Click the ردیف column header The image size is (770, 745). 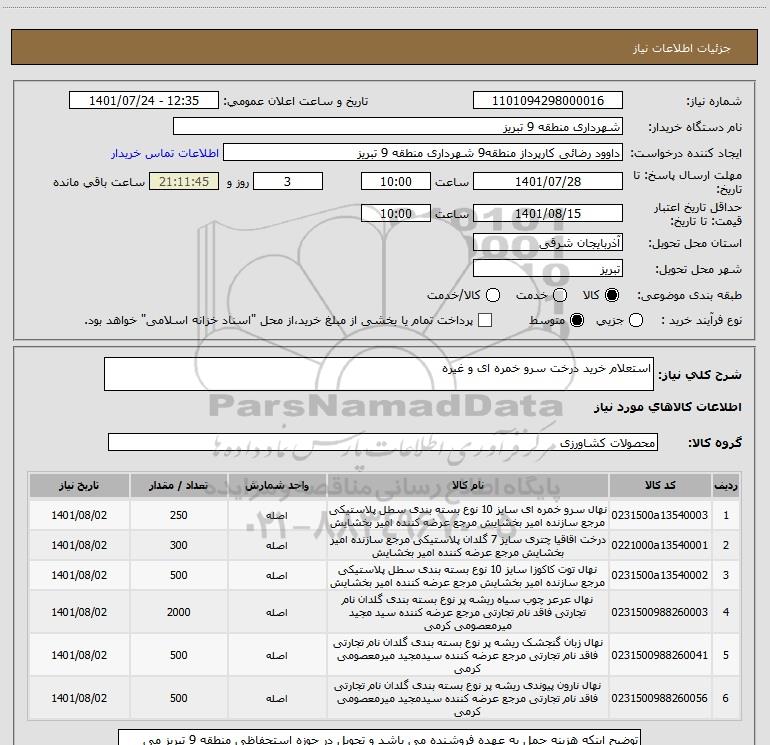coord(726,485)
